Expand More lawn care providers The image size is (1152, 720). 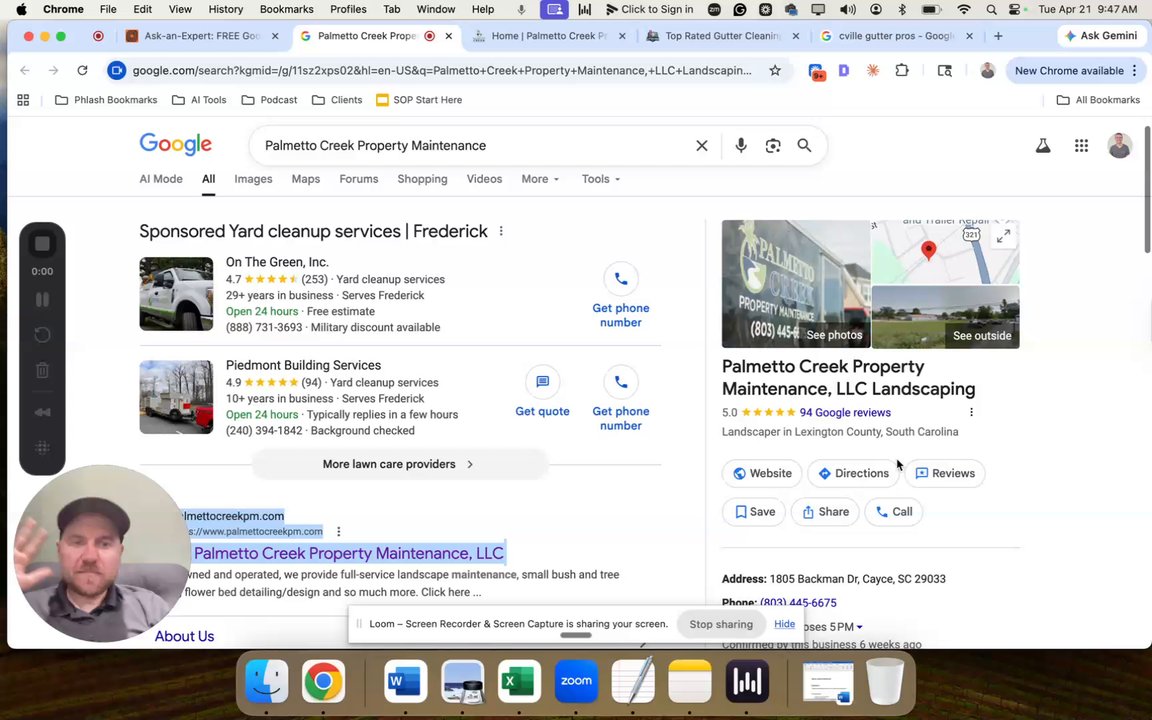(400, 464)
